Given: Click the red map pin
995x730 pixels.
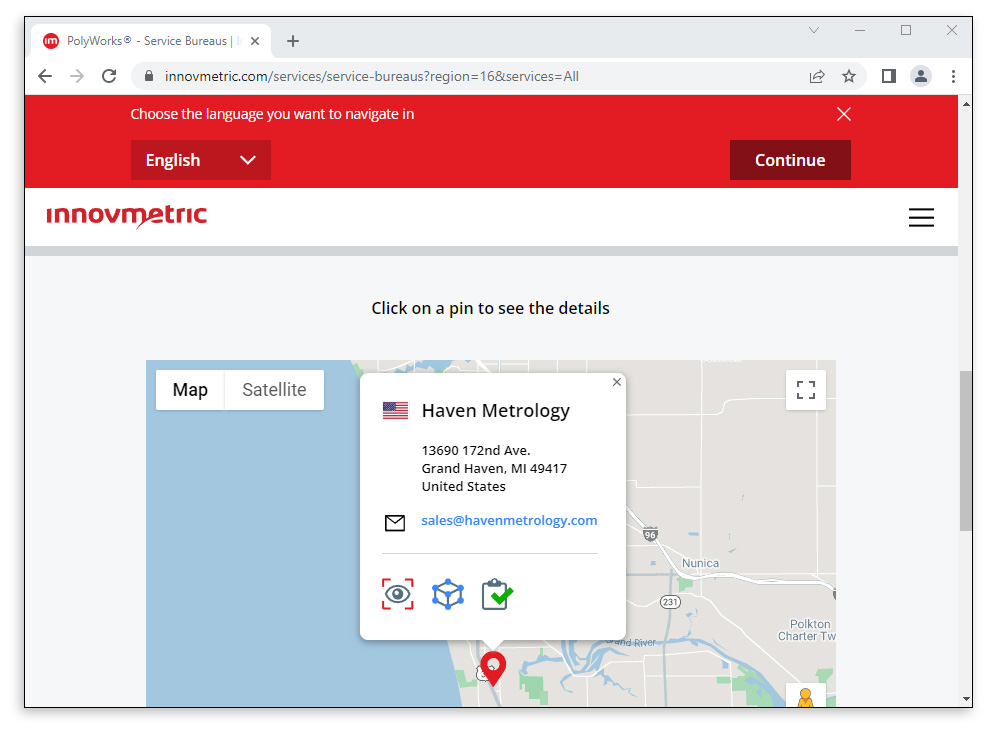Looking at the screenshot, I should click(493, 668).
